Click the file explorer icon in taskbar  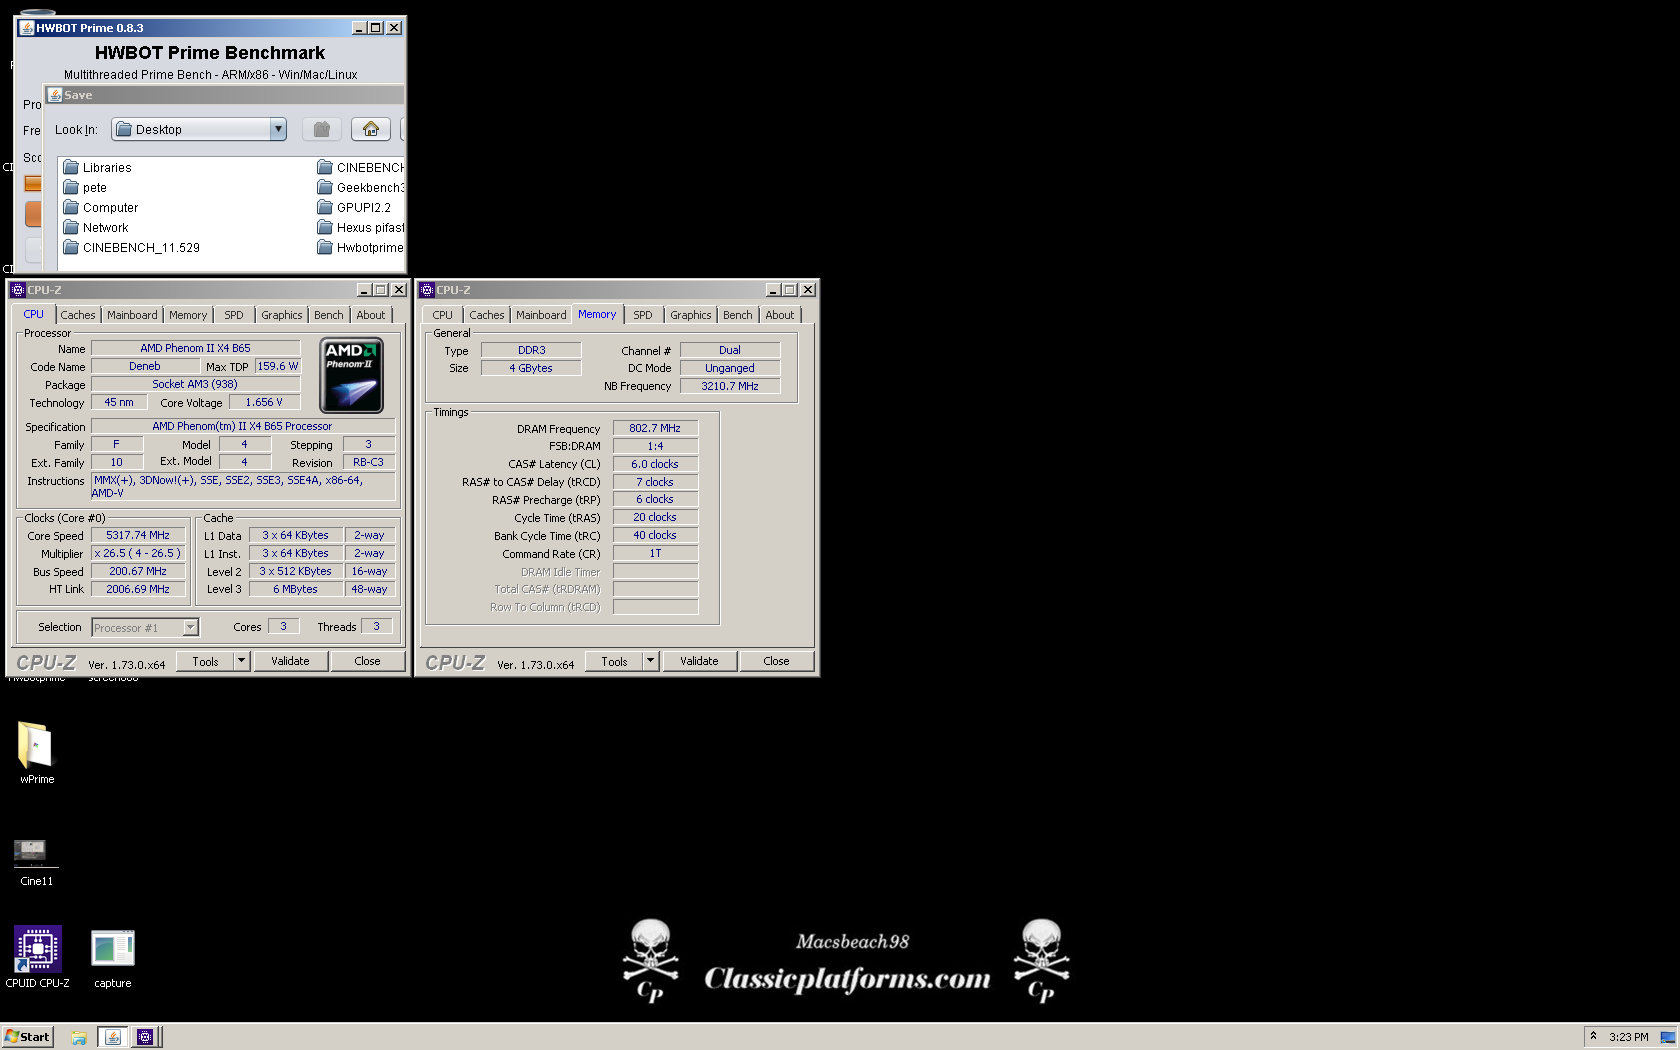(x=79, y=1037)
